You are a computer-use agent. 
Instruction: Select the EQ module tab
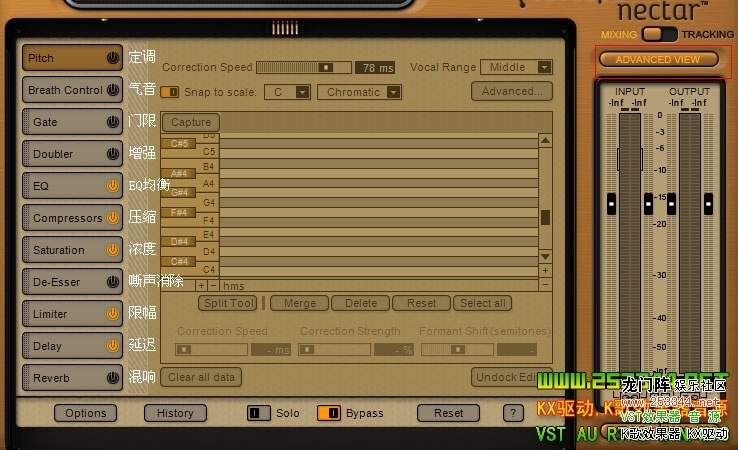(72, 186)
